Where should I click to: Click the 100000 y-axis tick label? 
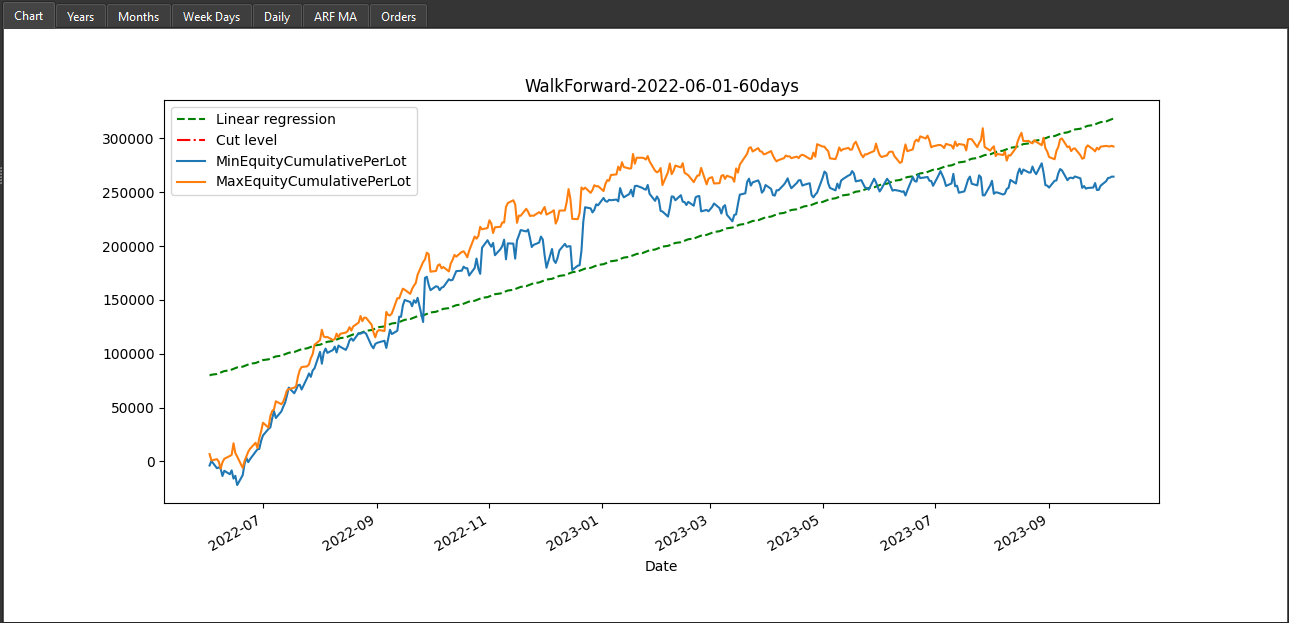click(128, 354)
